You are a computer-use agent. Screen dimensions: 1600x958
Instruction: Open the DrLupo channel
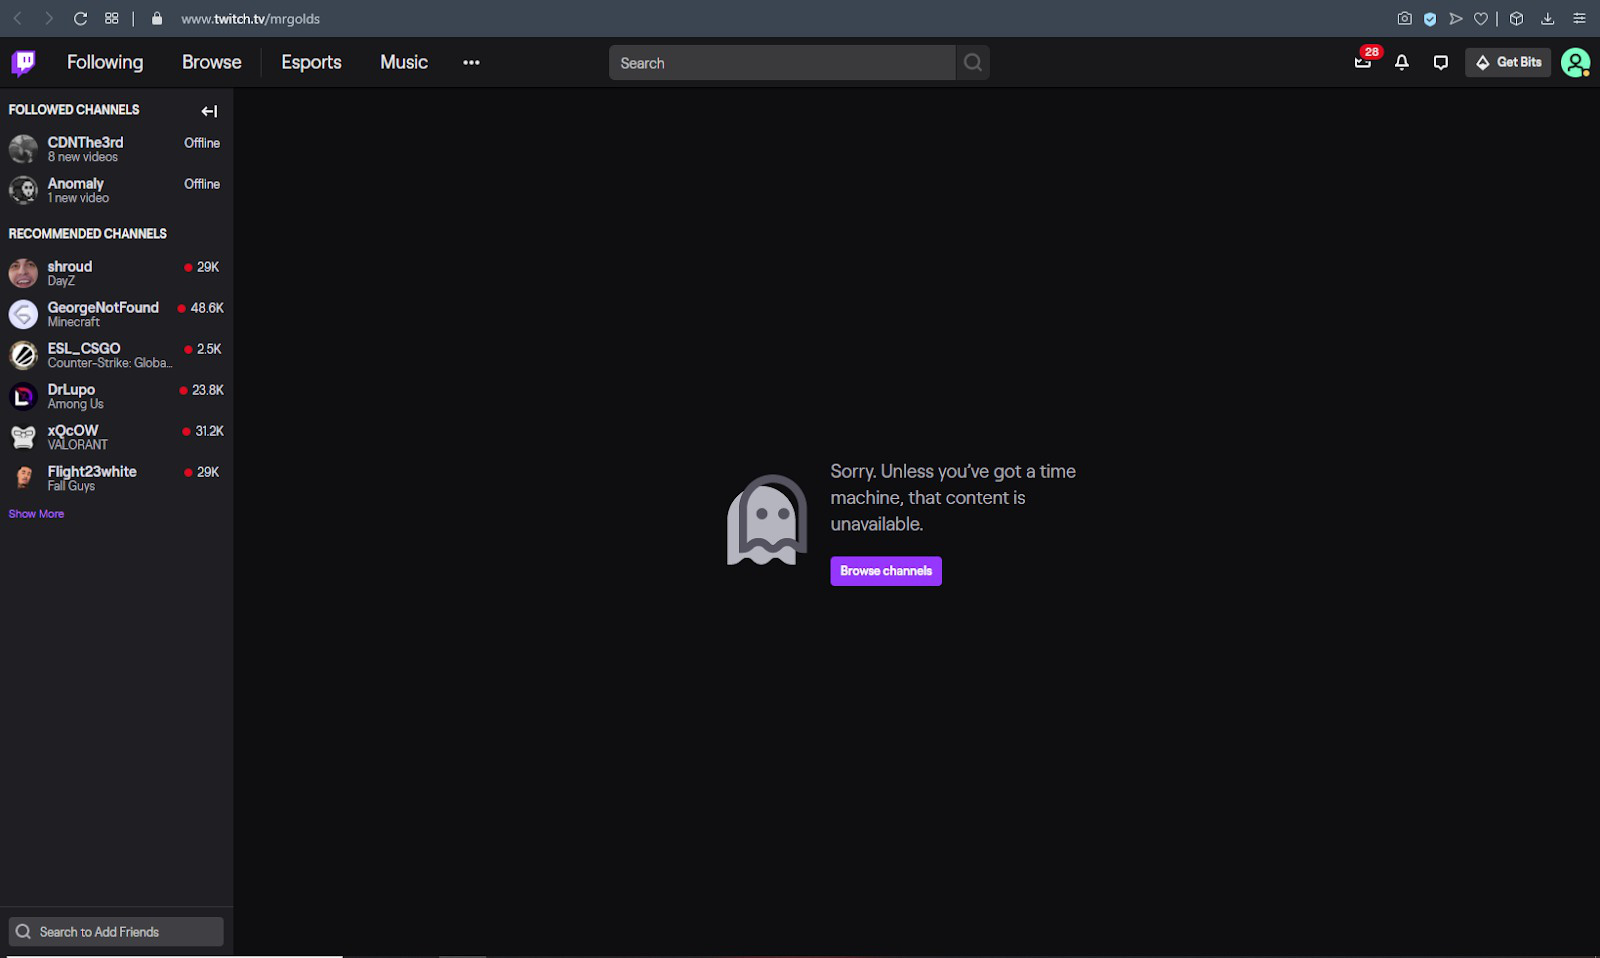pos(116,396)
